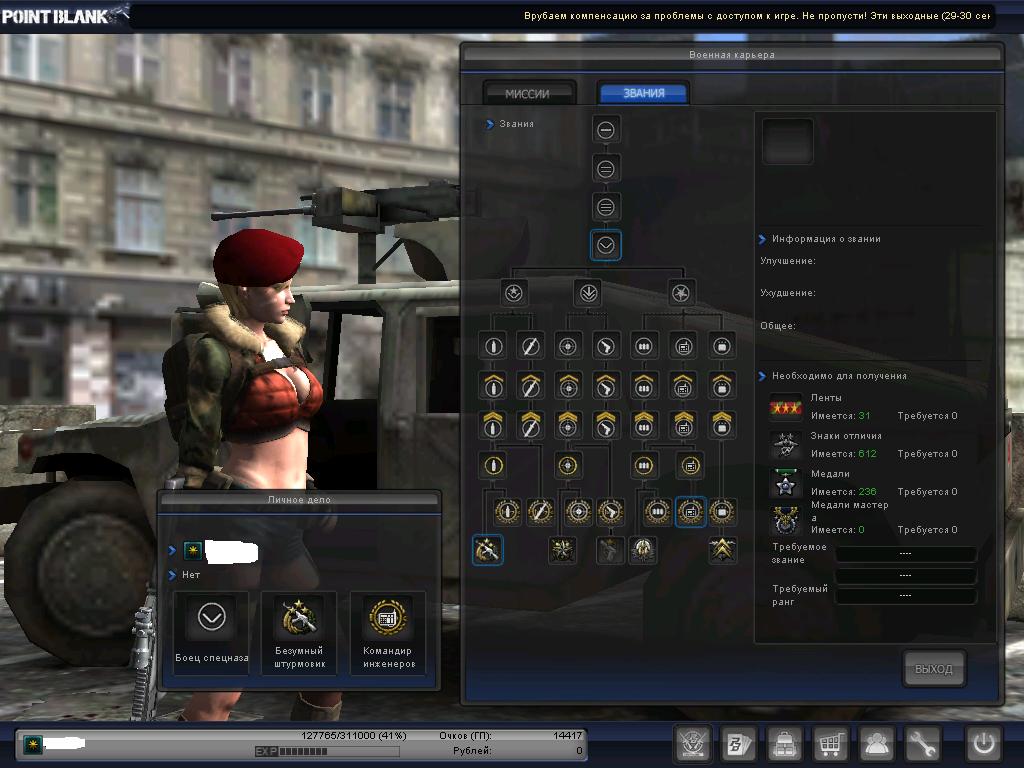Click Безумный штурмовик slot in Личное дело
This screenshot has height=768, width=1024.
coord(299,631)
